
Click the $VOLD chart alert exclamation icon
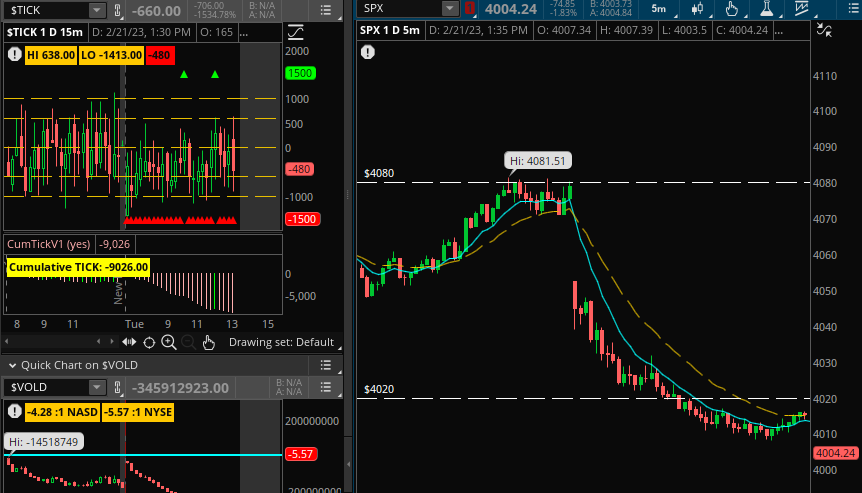click(x=15, y=411)
